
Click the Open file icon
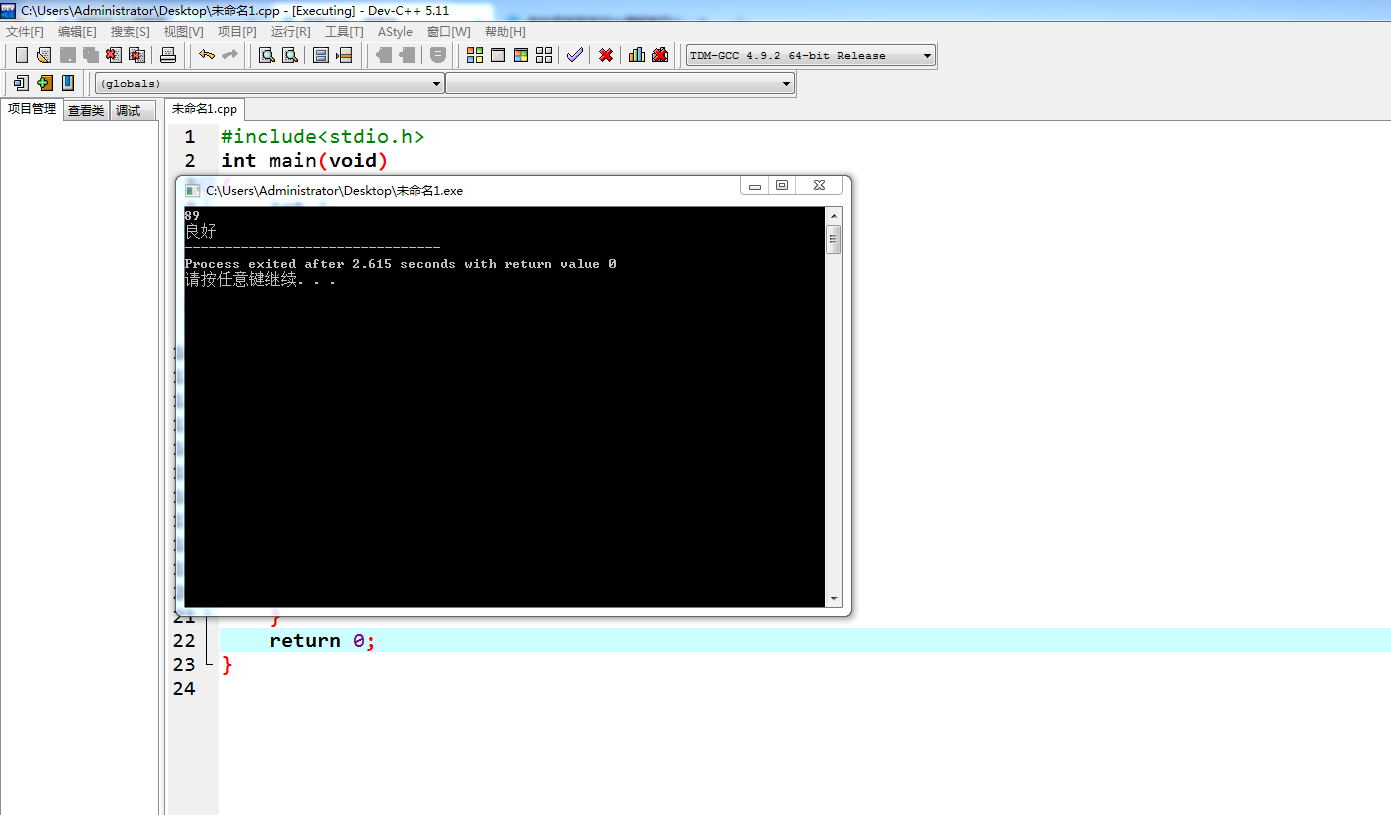click(x=44, y=55)
